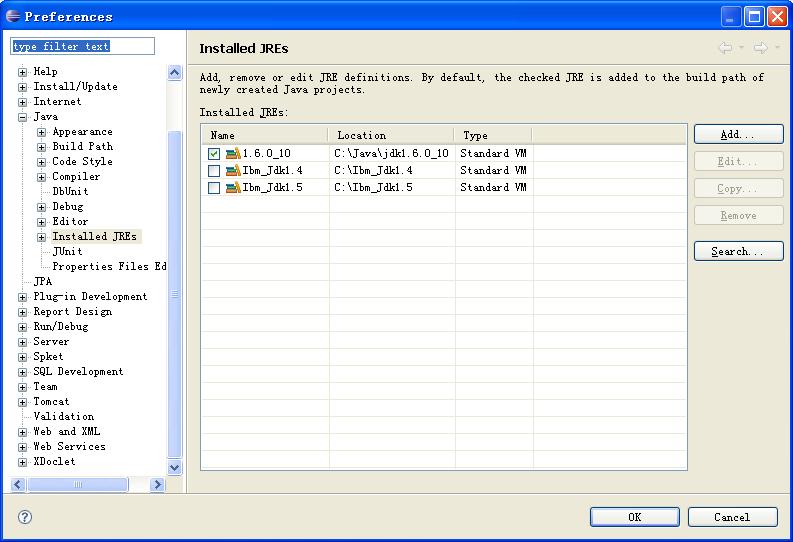The image size is (793, 542).
Task: Expand the Compiler node
Action: click(x=41, y=177)
